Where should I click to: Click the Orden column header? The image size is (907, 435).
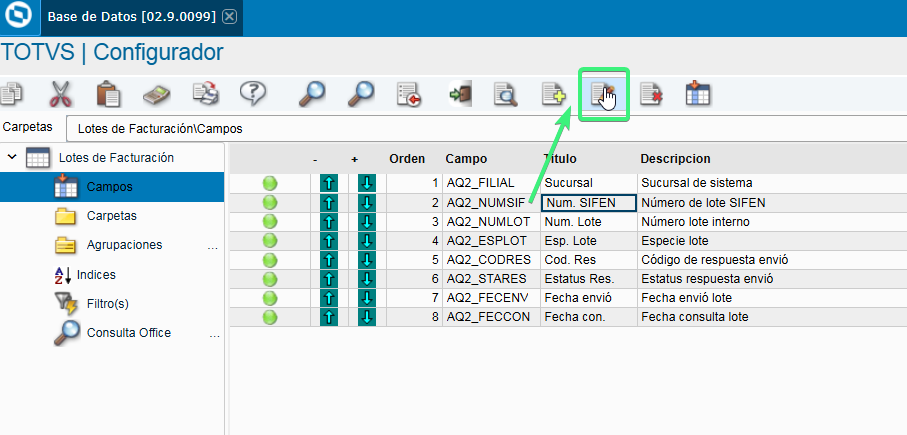[x=407, y=158]
